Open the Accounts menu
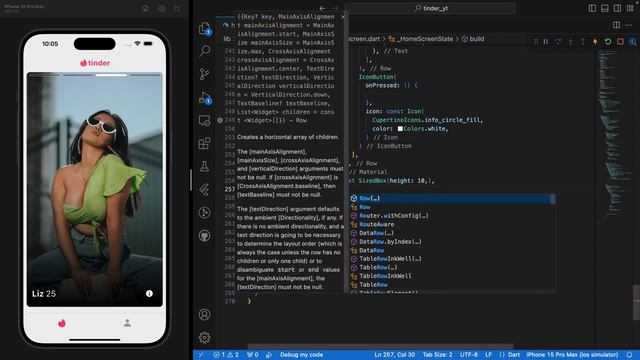 click(x=204, y=314)
